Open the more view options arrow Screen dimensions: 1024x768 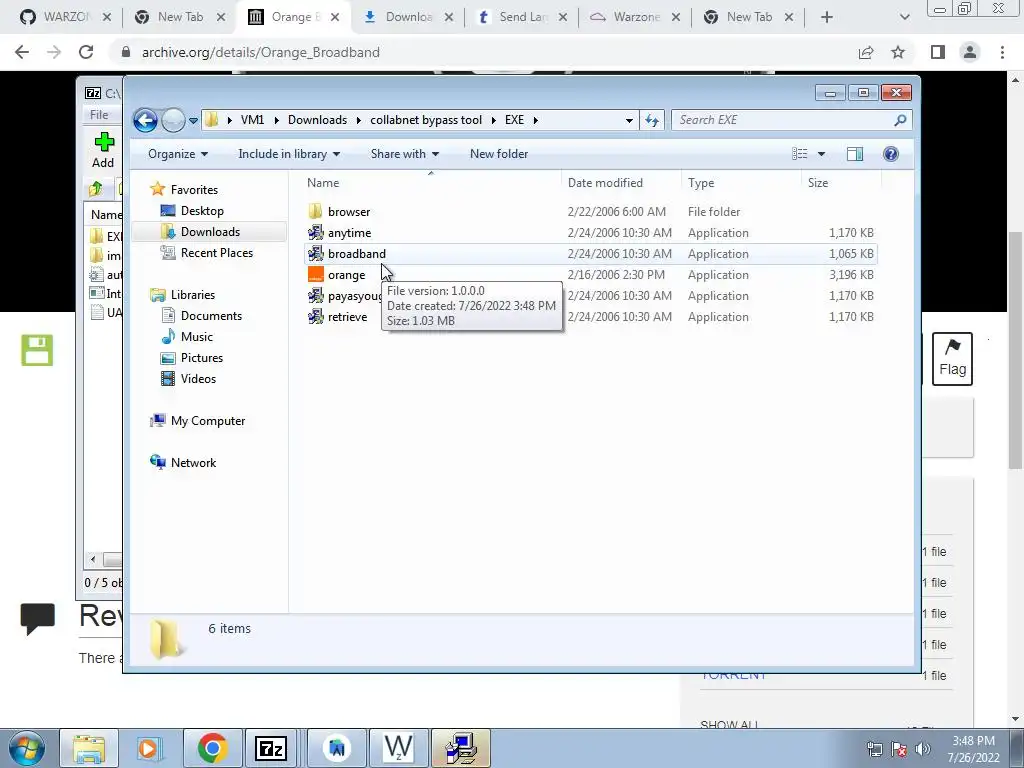click(x=822, y=154)
